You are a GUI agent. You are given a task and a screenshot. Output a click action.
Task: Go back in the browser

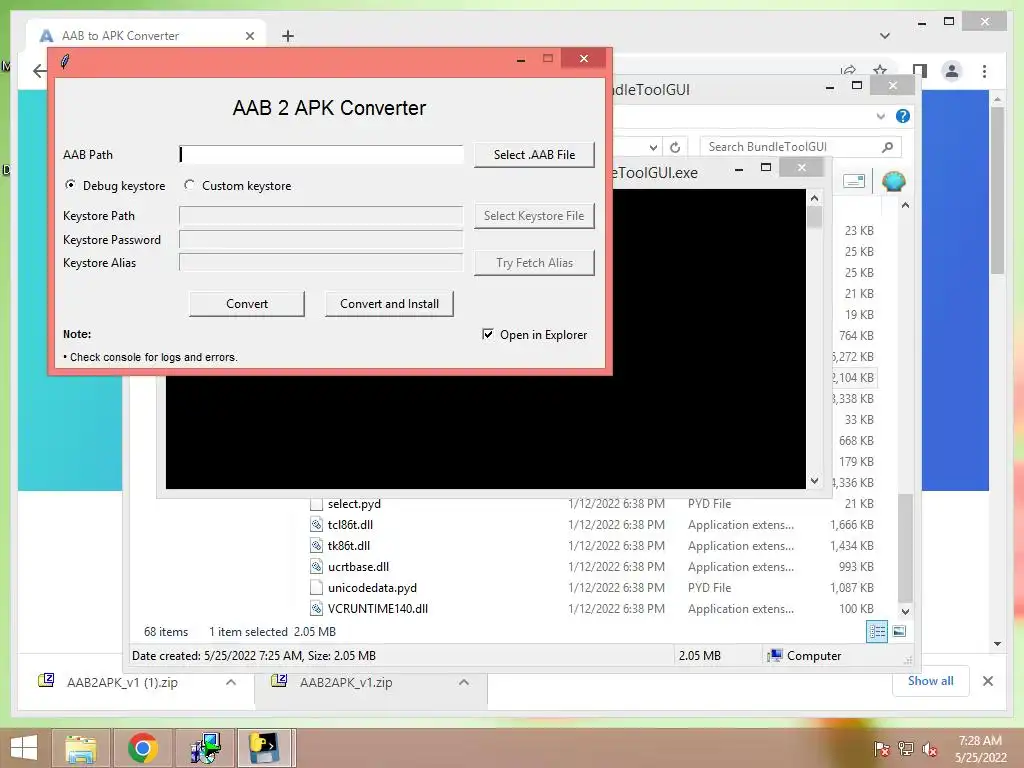pyautogui.click(x=39, y=71)
